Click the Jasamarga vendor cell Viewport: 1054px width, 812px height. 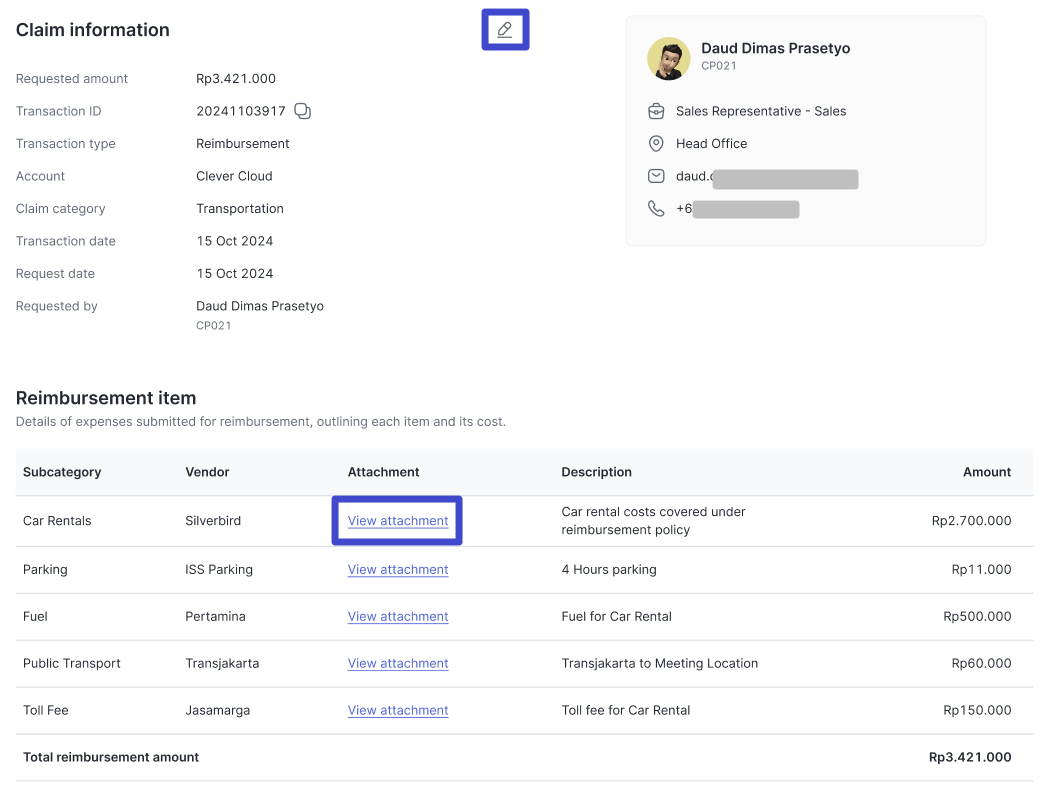(x=218, y=710)
